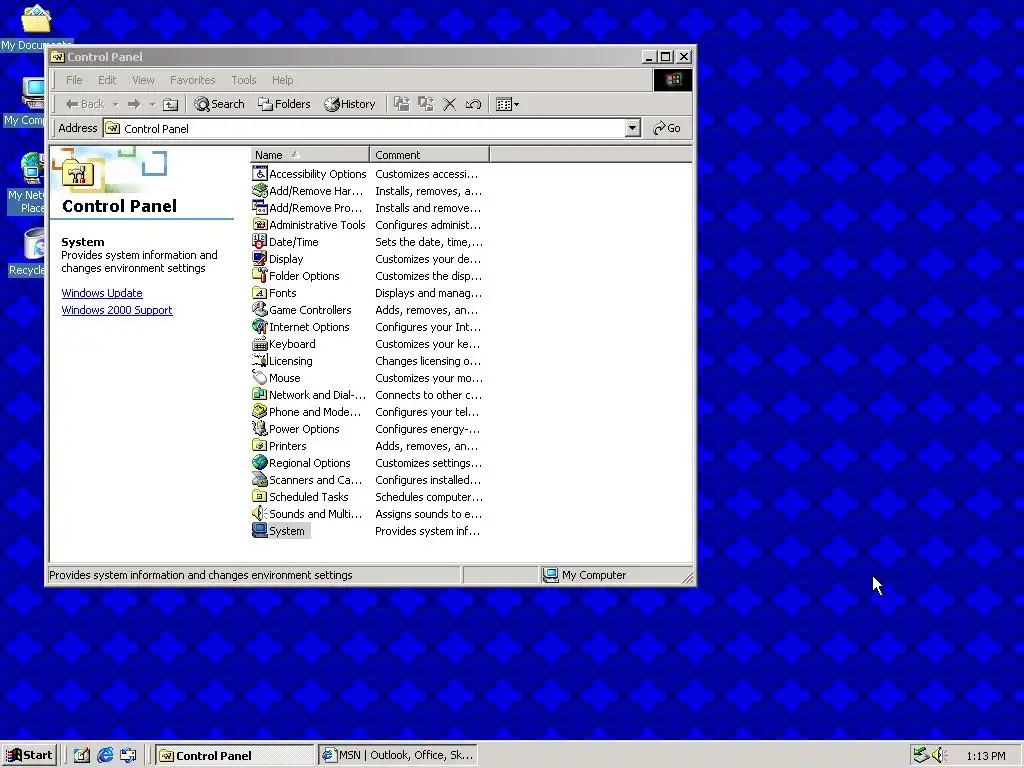Click the Move To toolbar icon
1024x768 pixels.
[402, 104]
